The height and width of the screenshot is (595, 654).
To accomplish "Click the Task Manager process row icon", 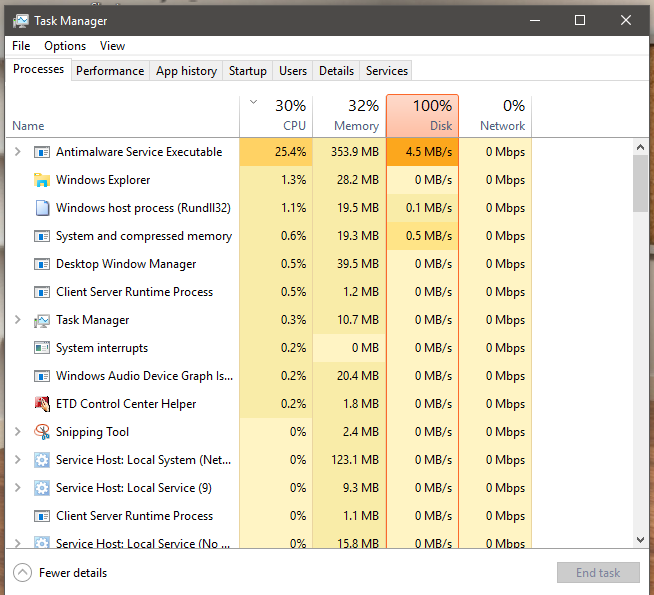I will tap(42, 320).
